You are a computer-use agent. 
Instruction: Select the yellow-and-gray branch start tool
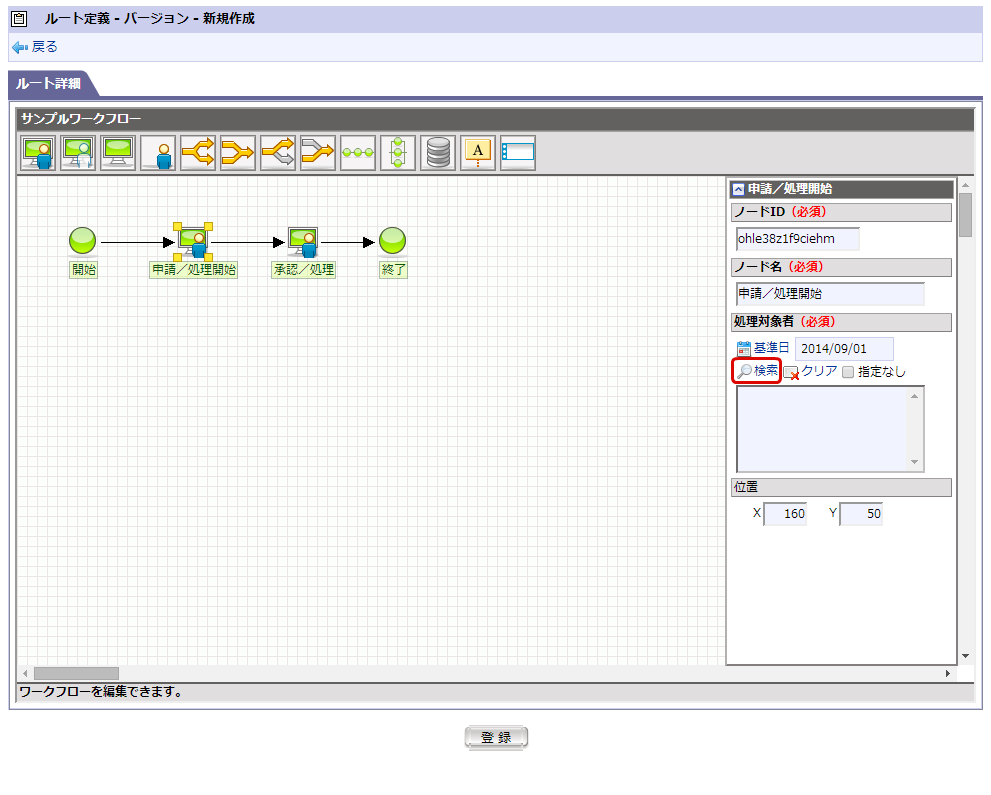click(278, 153)
